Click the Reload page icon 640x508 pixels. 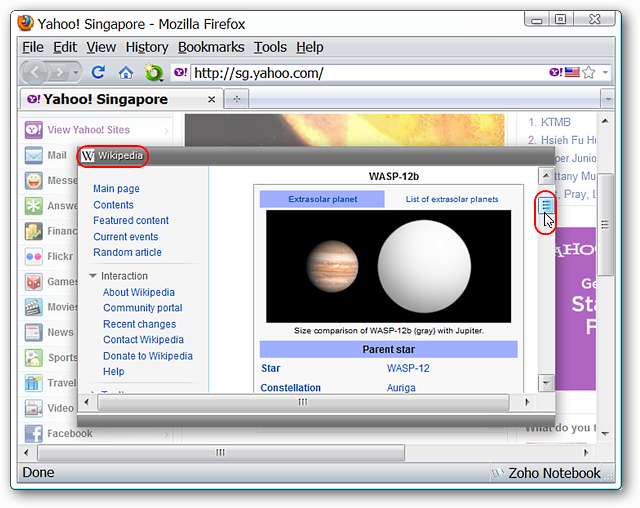[98, 72]
